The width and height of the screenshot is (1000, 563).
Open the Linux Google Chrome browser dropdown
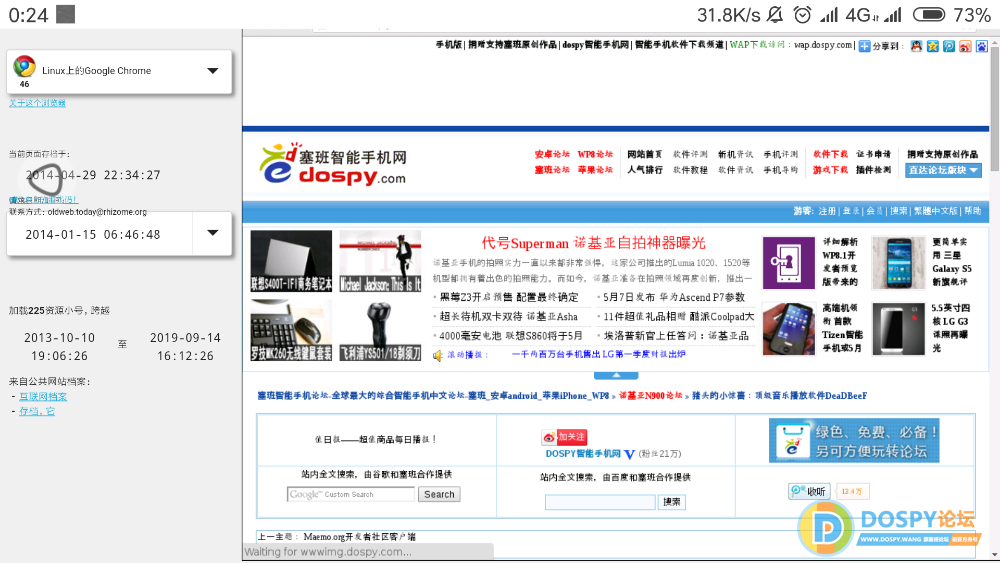tap(212, 71)
